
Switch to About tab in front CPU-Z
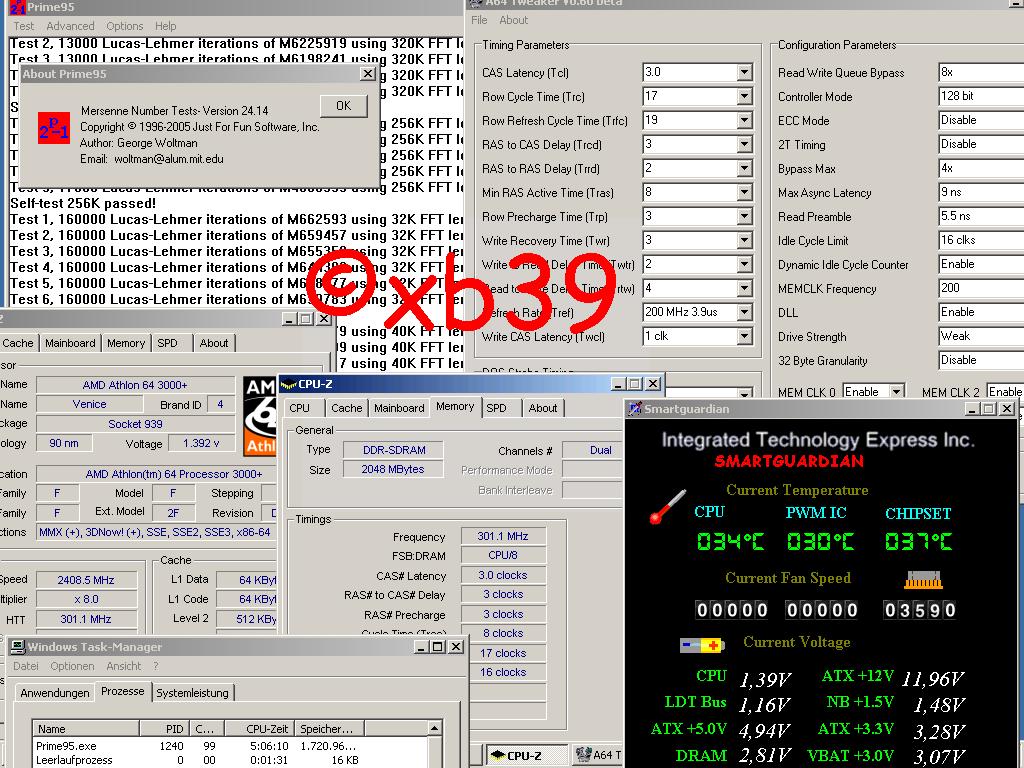click(543, 408)
